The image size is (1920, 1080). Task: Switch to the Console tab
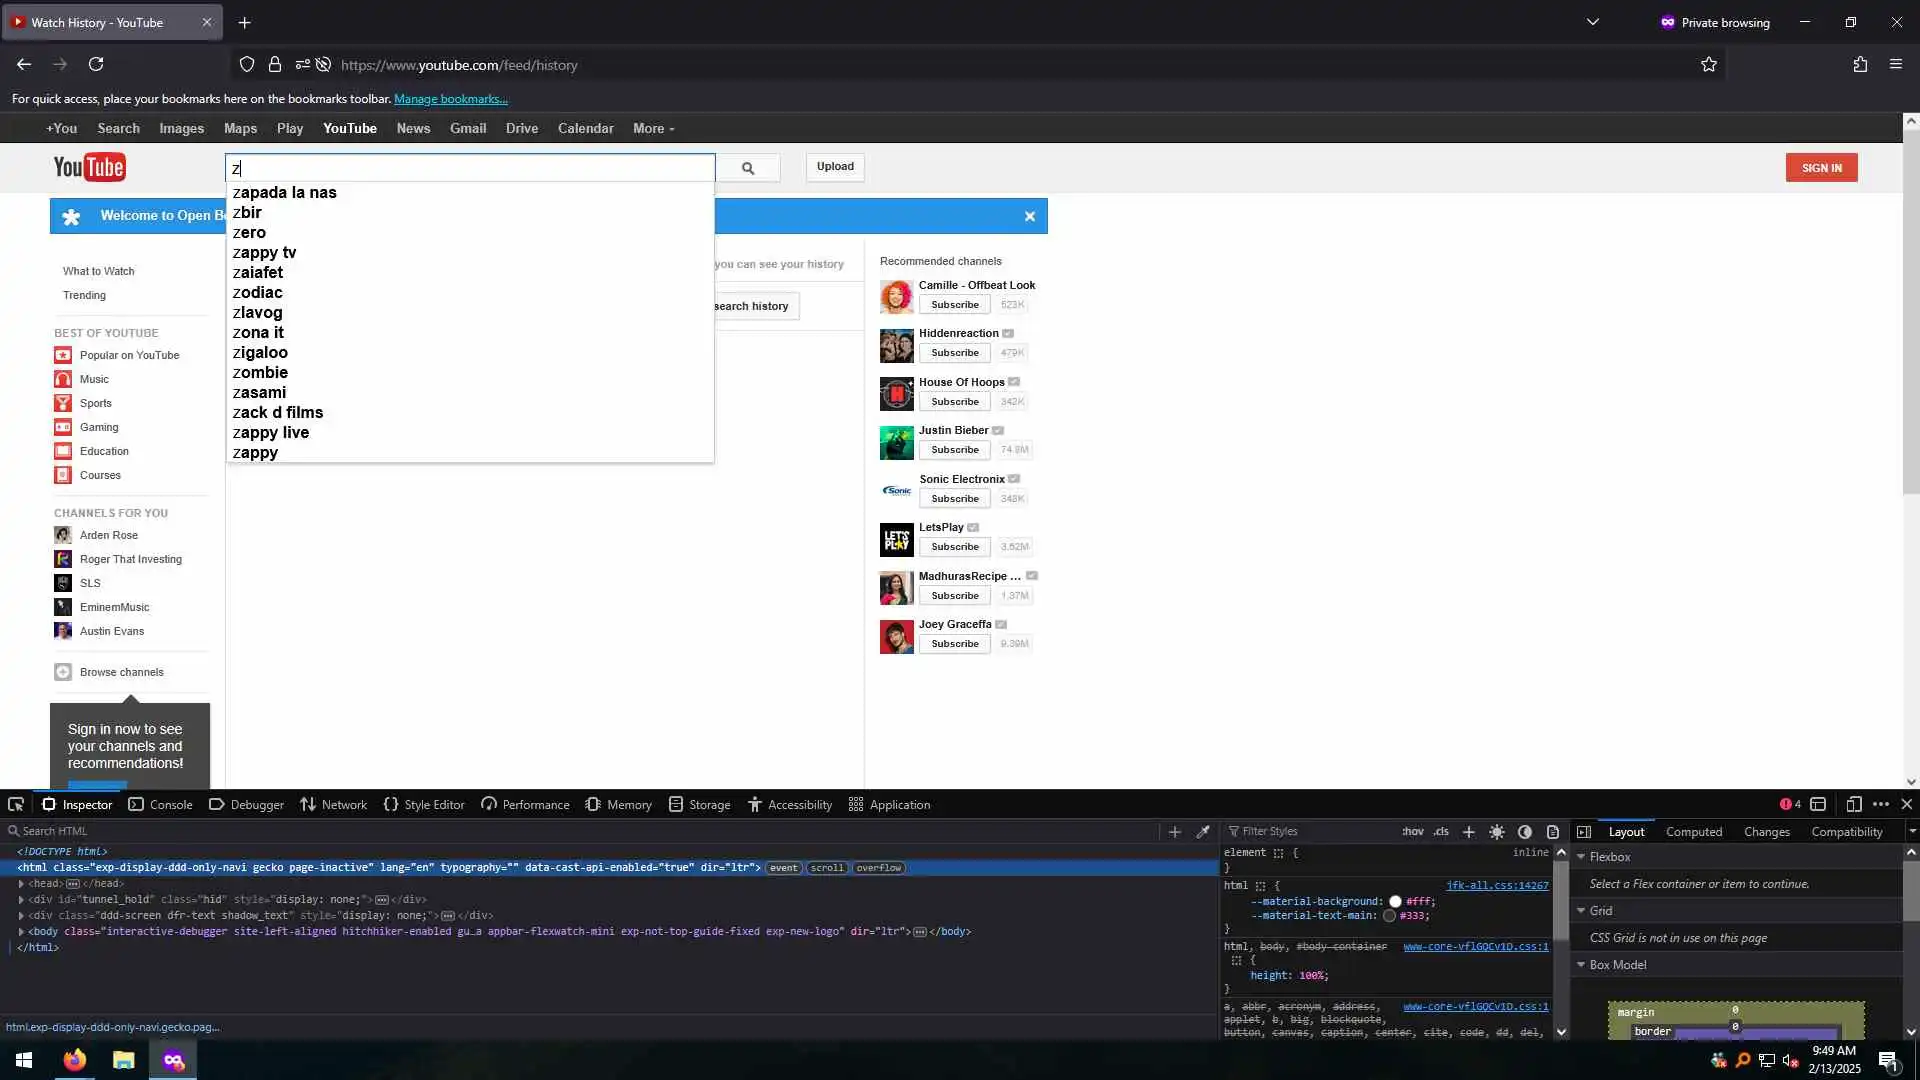tap(160, 804)
